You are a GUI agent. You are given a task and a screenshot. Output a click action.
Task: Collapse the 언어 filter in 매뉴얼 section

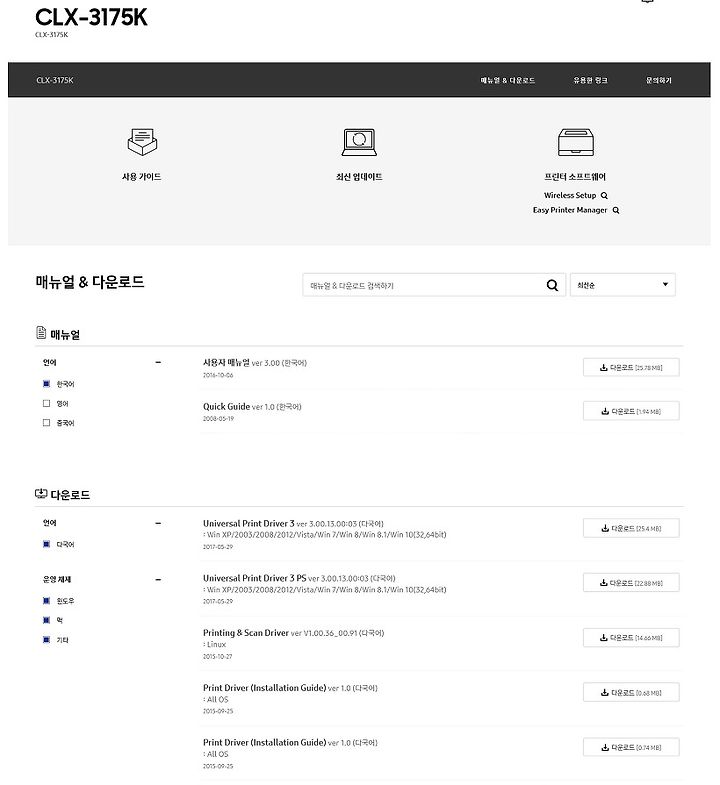(158, 362)
